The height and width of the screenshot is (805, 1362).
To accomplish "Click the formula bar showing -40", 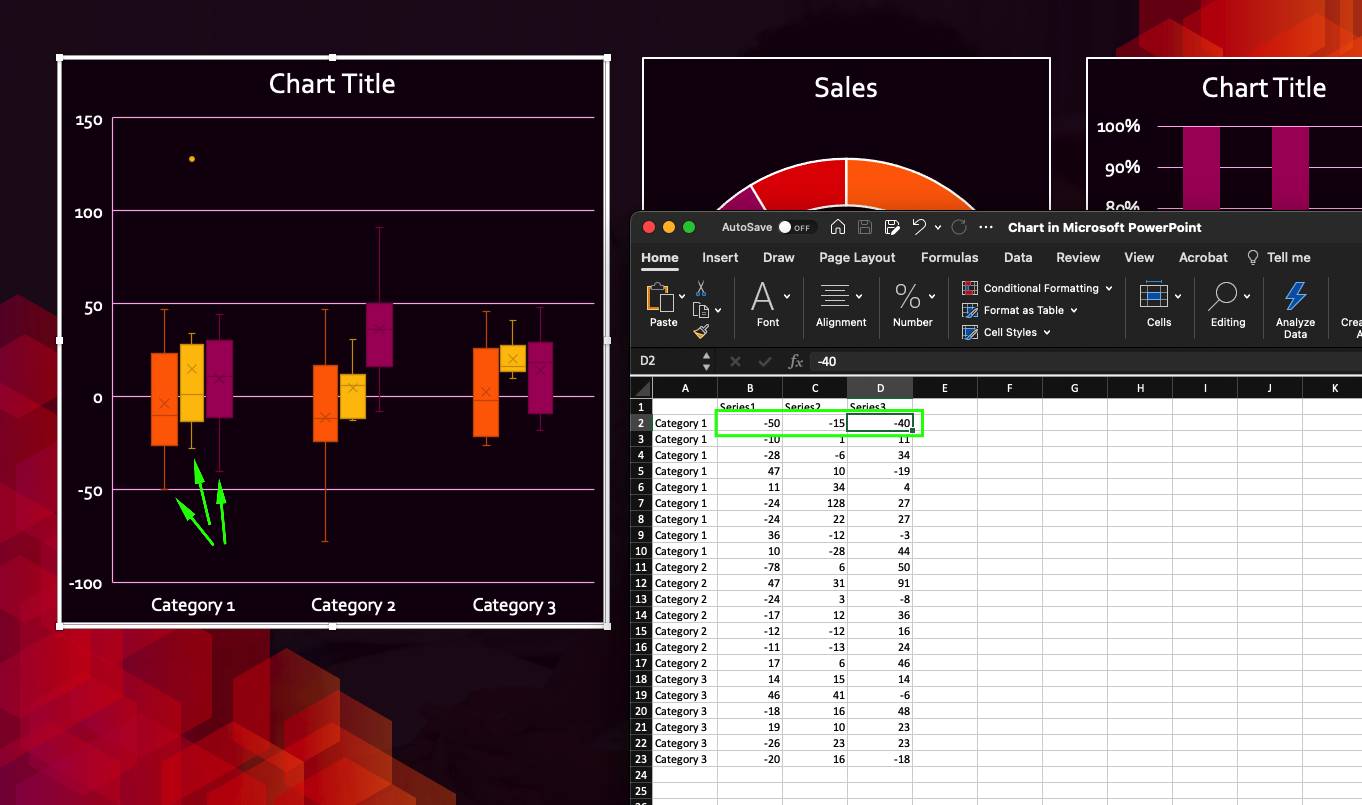I will pos(830,361).
